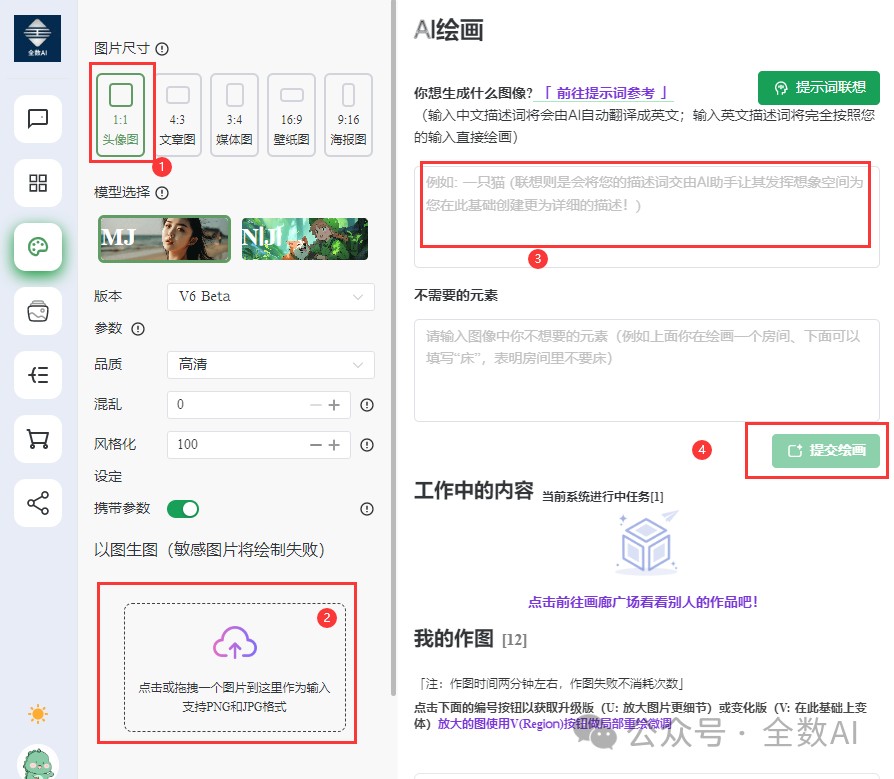
Task: Click the shopping cart icon in sidebar
Action: pyautogui.click(x=38, y=439)
